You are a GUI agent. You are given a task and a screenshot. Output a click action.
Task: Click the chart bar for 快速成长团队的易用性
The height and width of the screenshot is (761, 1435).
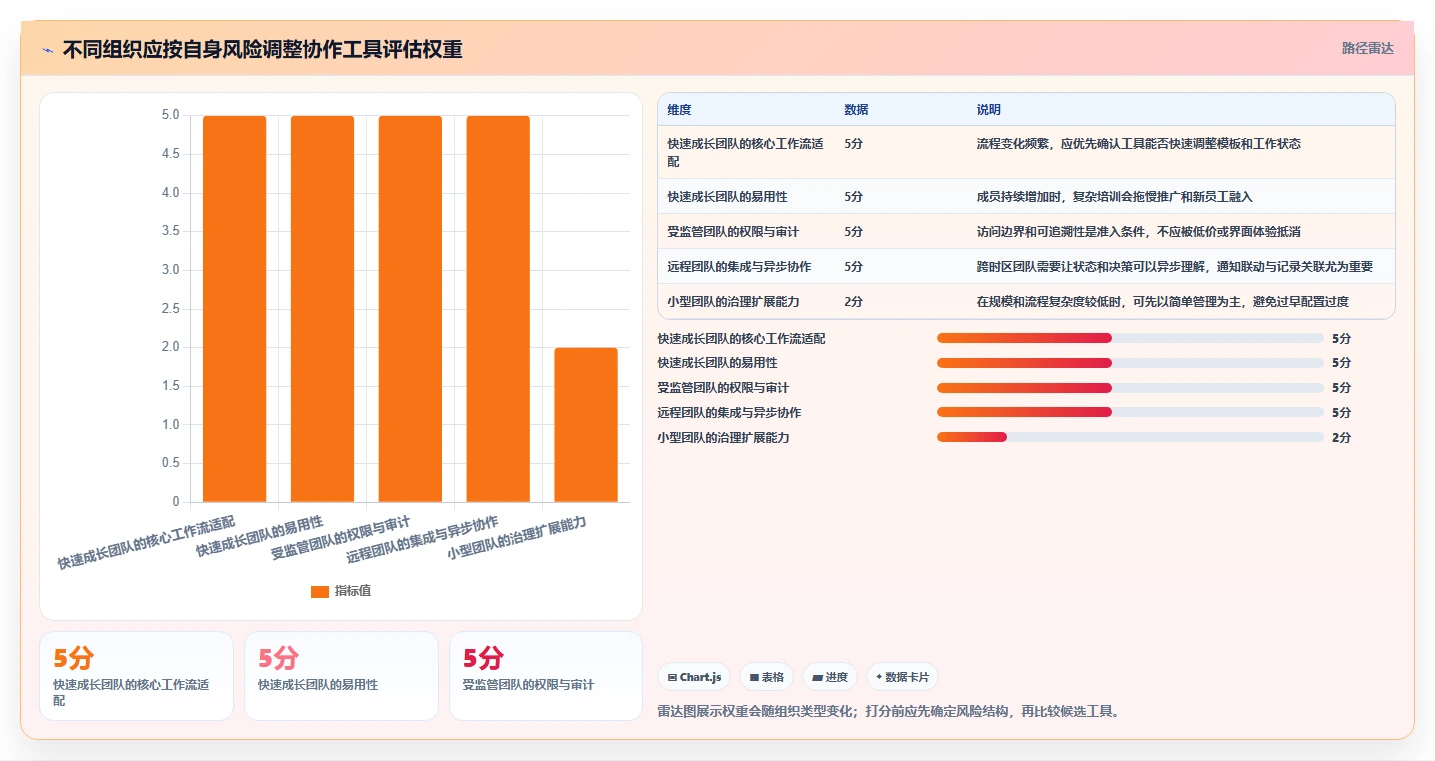click(x=322, y=309)
